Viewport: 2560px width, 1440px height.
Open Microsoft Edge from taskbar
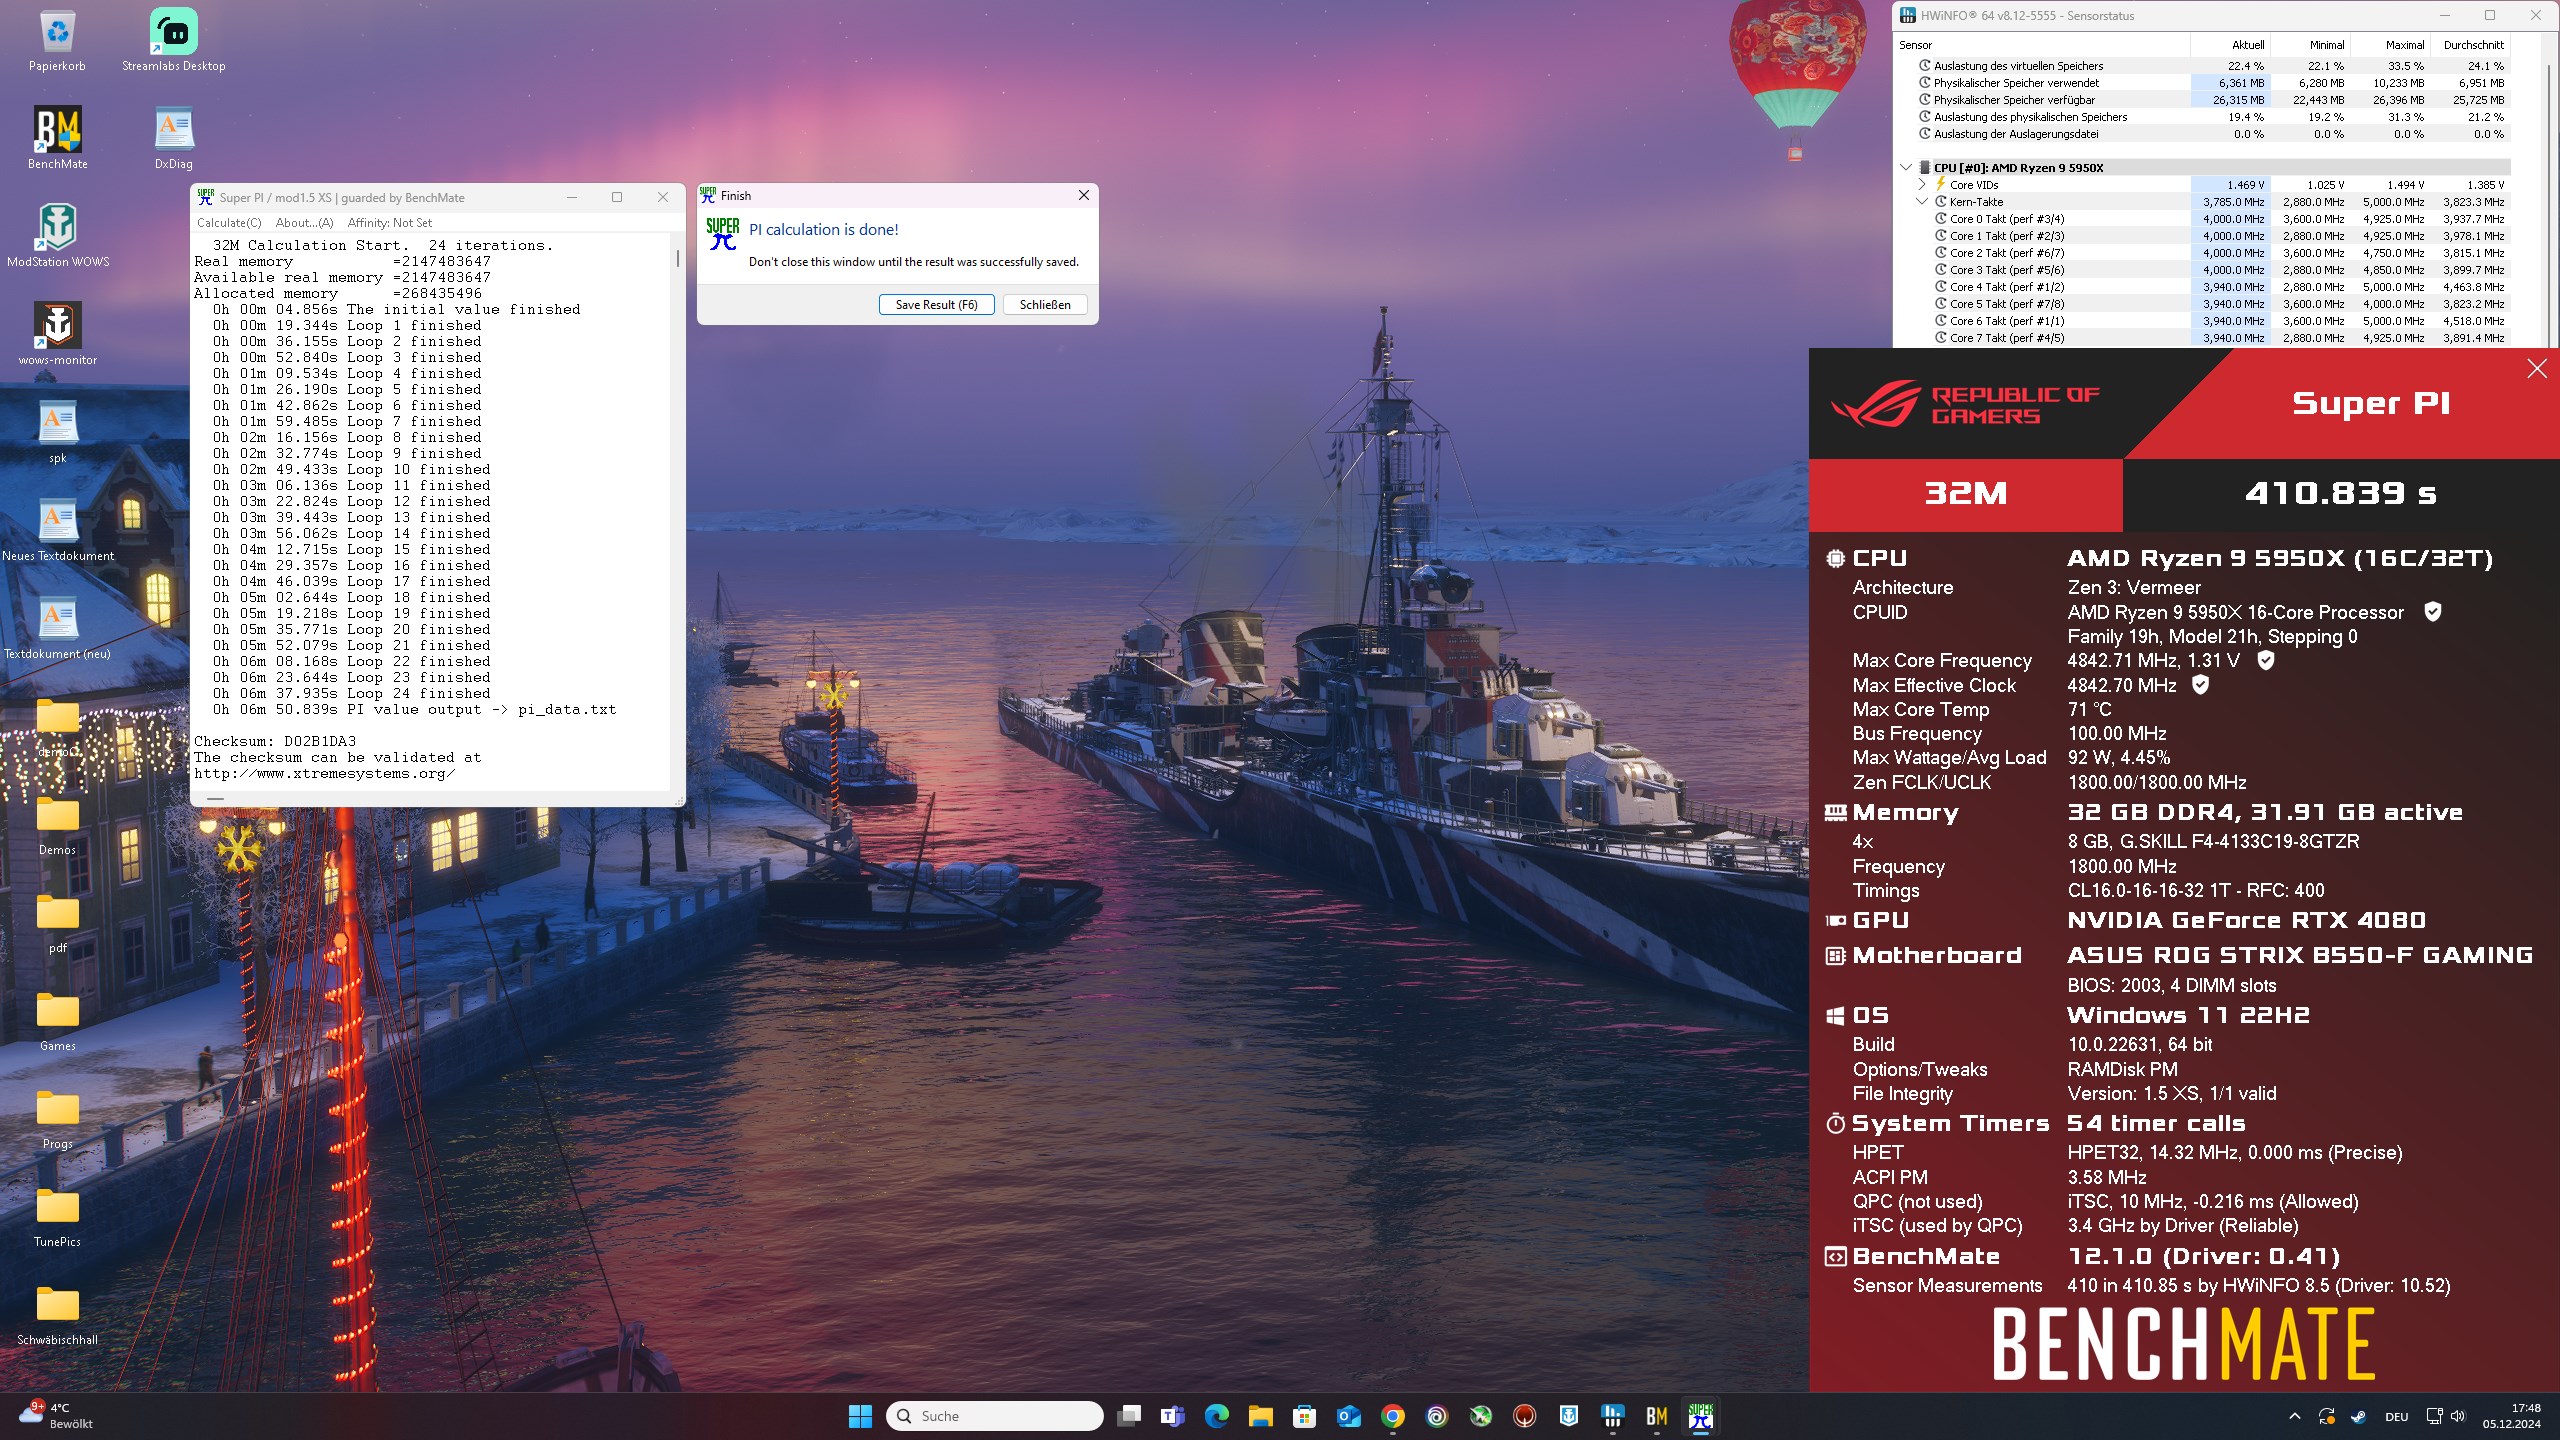click(x=1217, y=1416)
